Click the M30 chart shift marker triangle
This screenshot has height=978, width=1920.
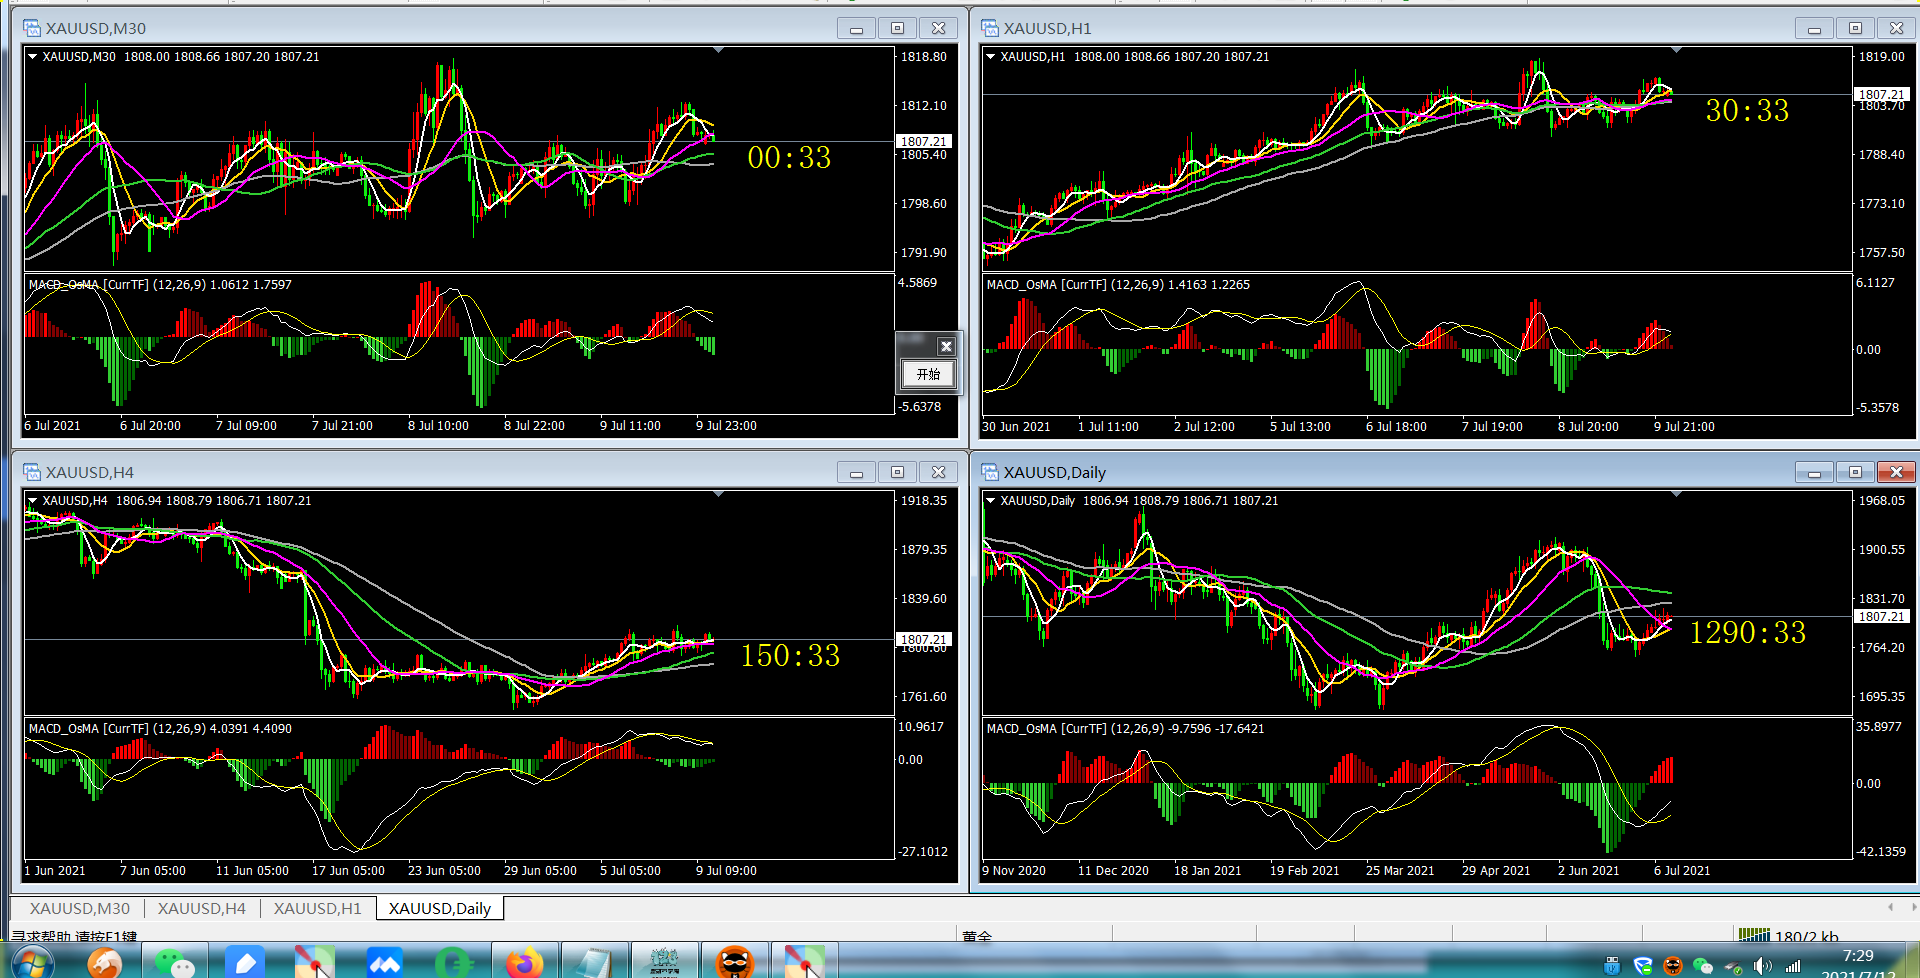pos(718,50)
